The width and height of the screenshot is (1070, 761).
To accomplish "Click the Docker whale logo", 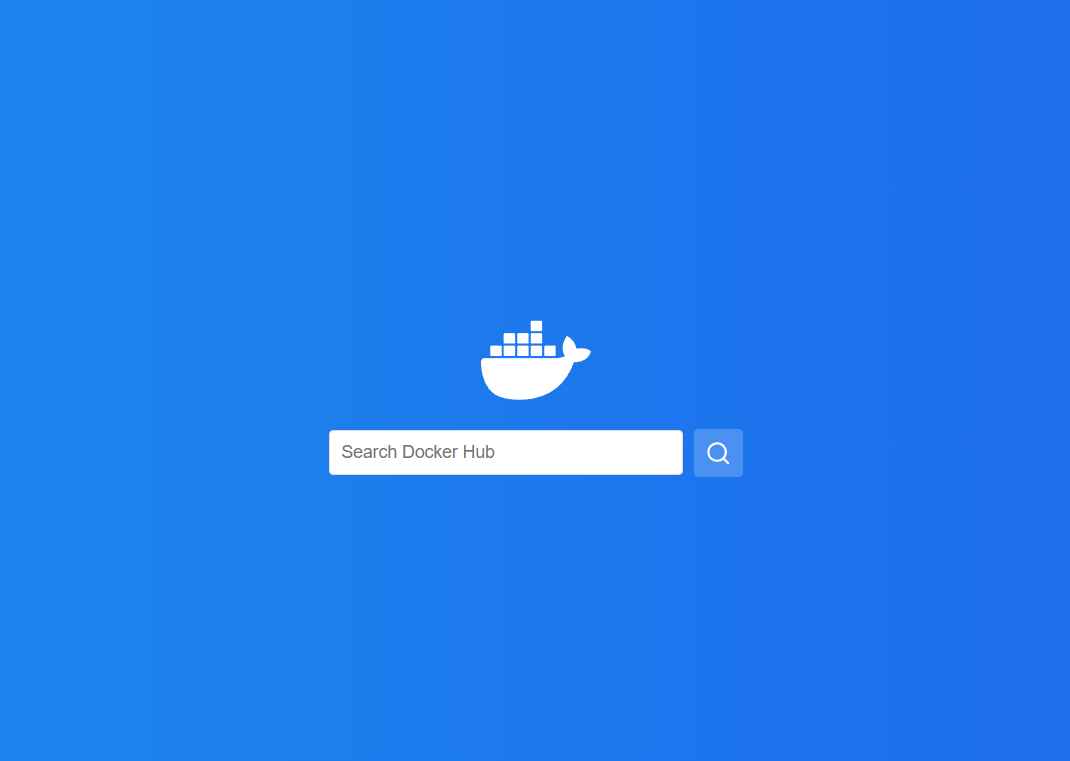I will 536,360.
